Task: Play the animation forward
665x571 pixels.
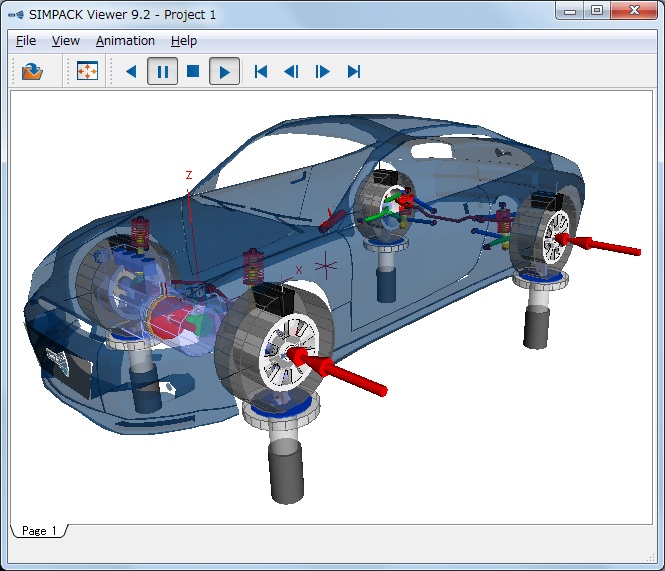Action: (x=224, y=71)
